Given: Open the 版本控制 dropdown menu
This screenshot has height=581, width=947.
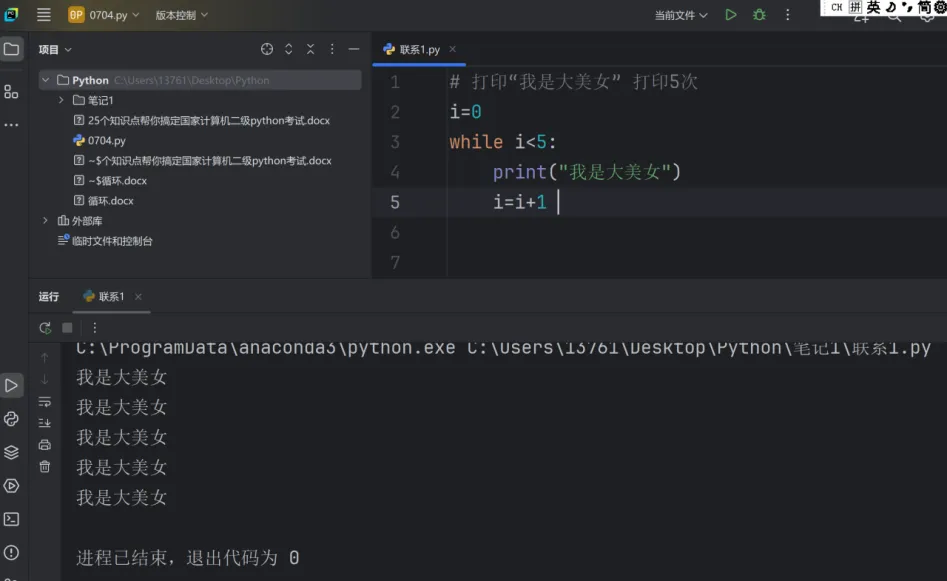Looking at the screenshot, I should 181,15.
